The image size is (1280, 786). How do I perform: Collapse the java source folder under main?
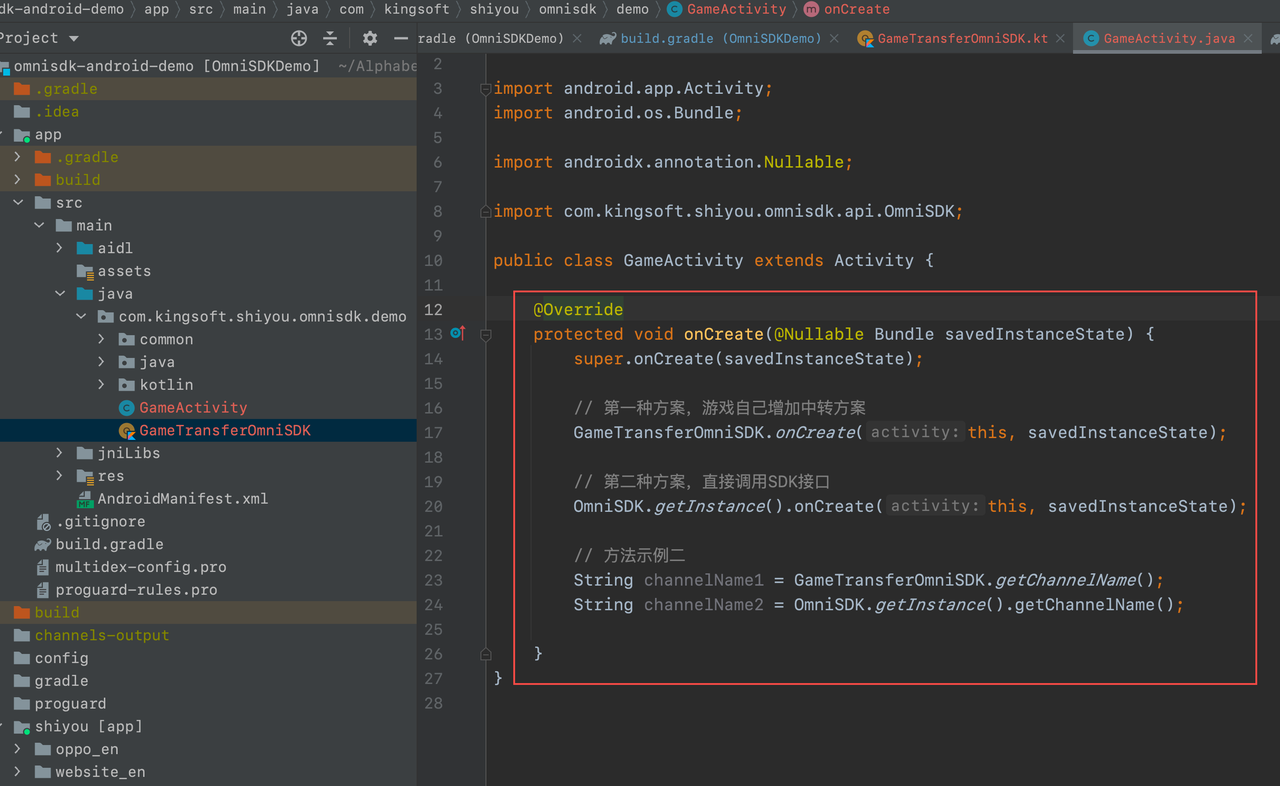(x=60, y=294)
